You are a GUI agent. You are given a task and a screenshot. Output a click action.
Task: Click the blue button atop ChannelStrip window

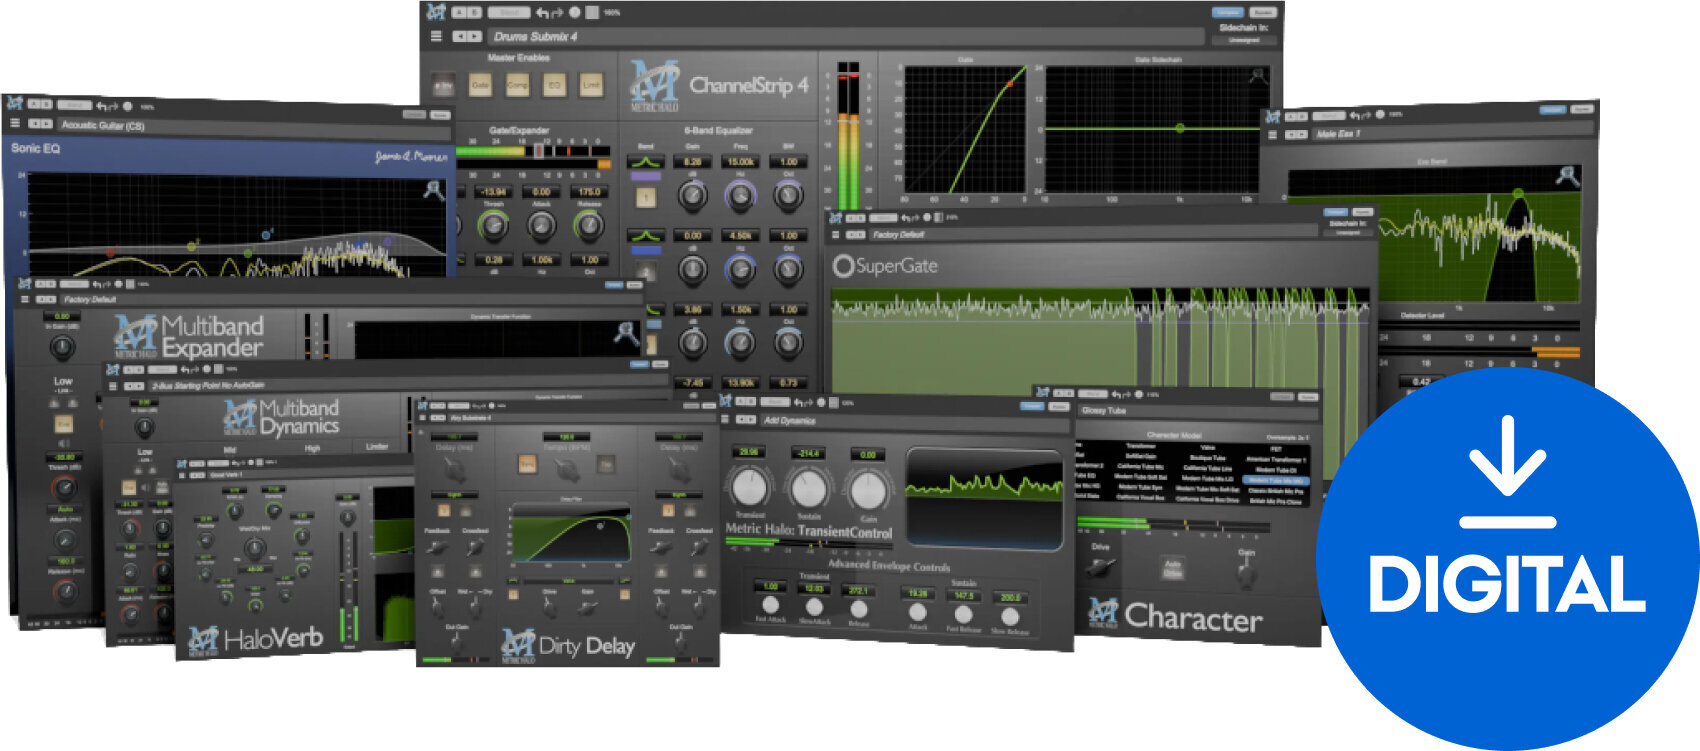(x=1227, y=12)
